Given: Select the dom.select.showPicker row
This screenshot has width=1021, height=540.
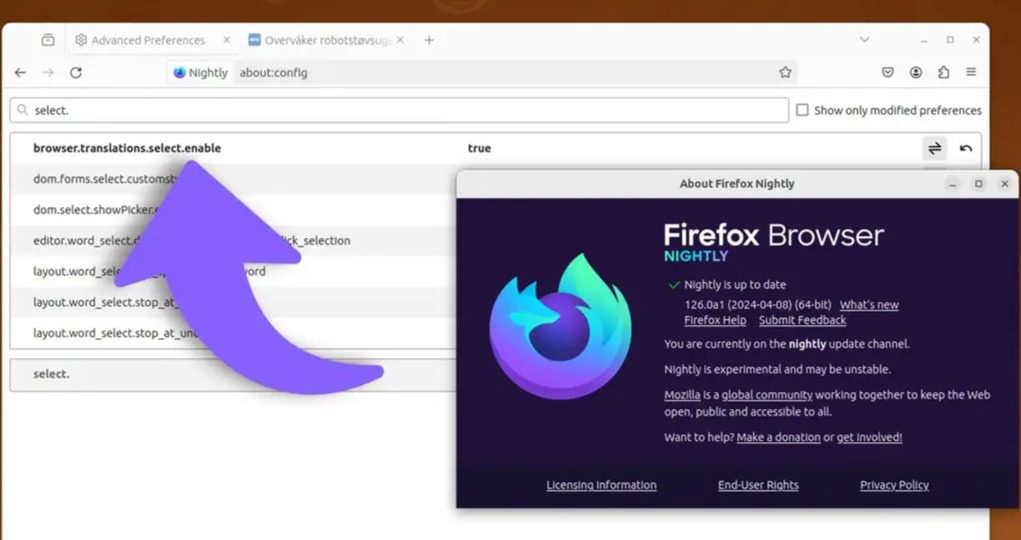Looking at the screenshot, I should click(233, 210).
